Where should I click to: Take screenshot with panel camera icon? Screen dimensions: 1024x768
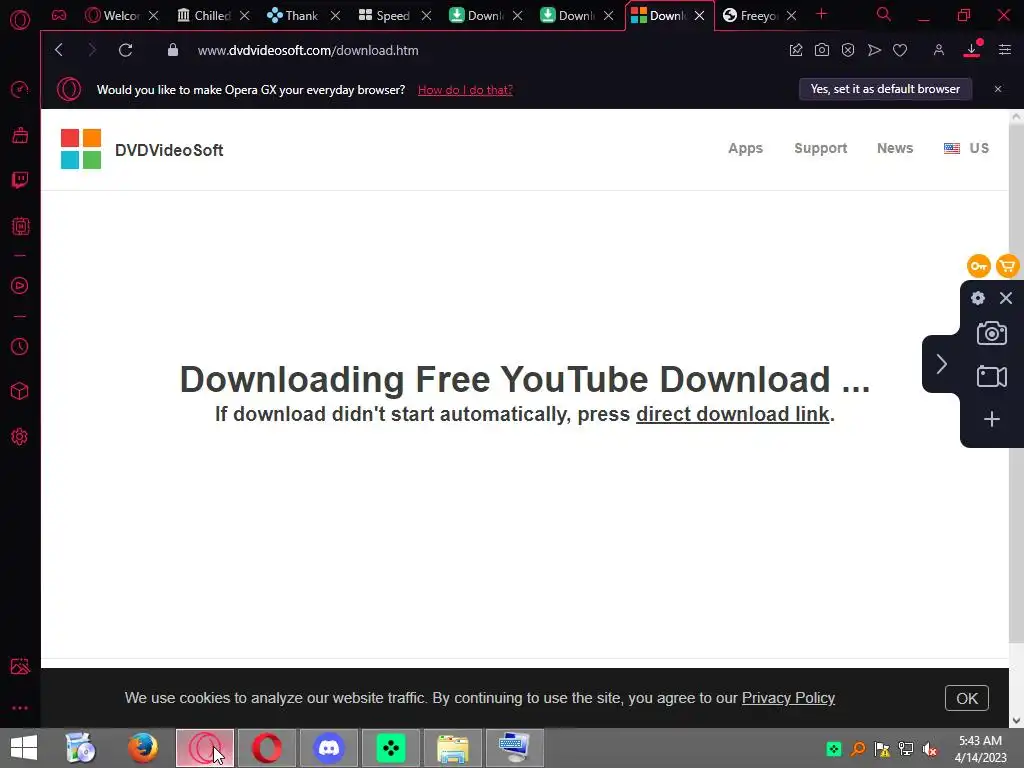[991, 333]
